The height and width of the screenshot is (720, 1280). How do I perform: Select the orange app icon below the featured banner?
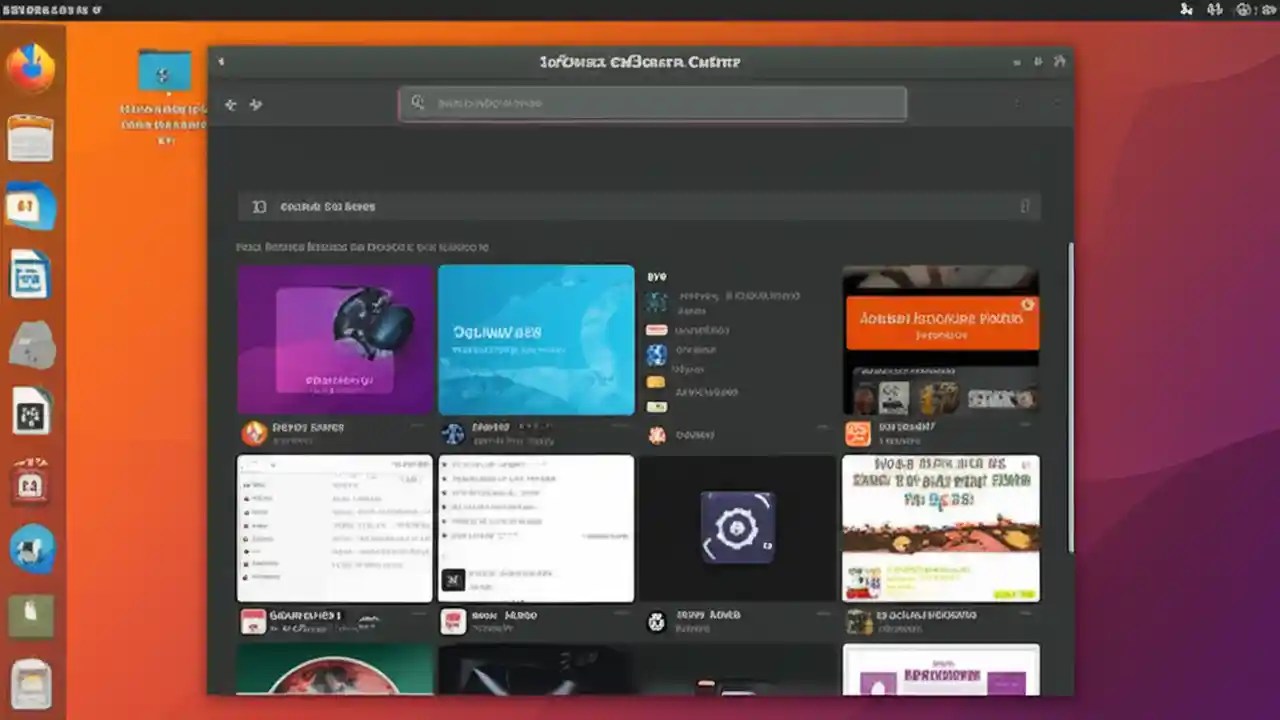point(857,431)
